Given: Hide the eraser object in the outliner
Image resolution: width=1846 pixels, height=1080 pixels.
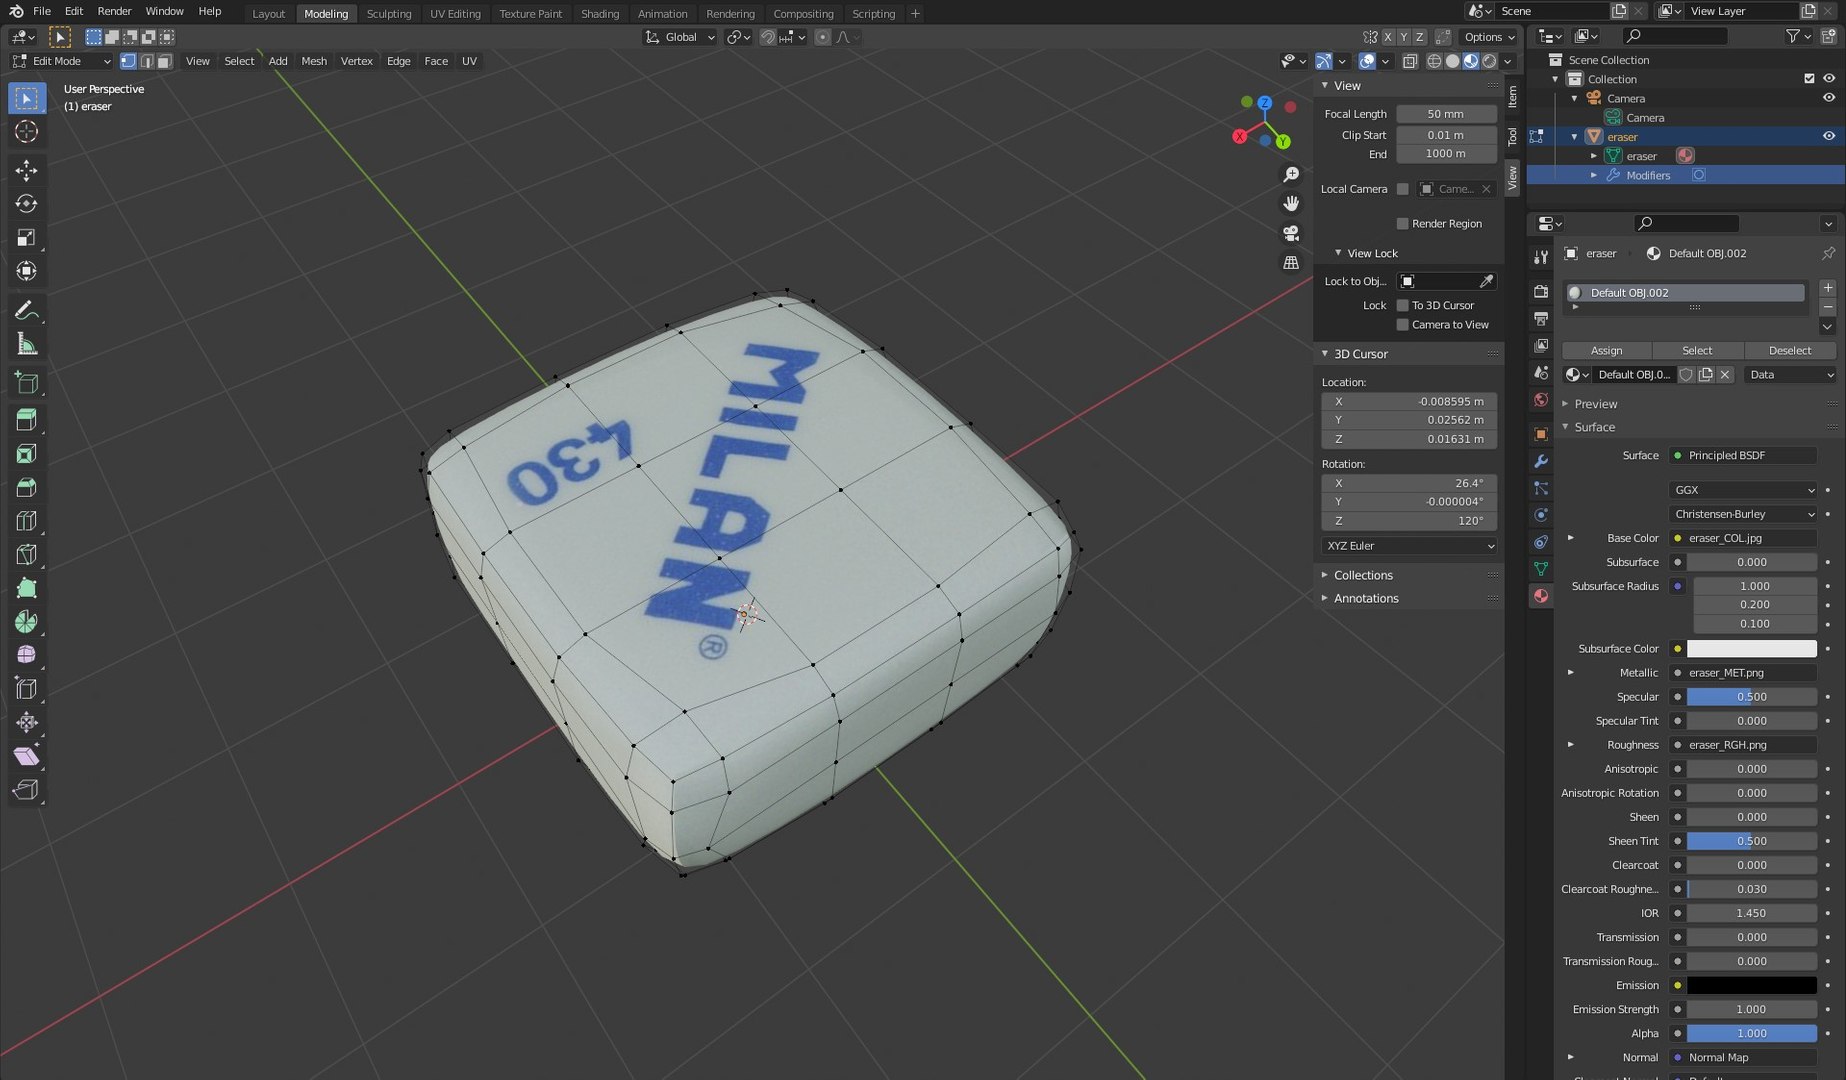Looking at the screenshot, I should coord(1829,136).
